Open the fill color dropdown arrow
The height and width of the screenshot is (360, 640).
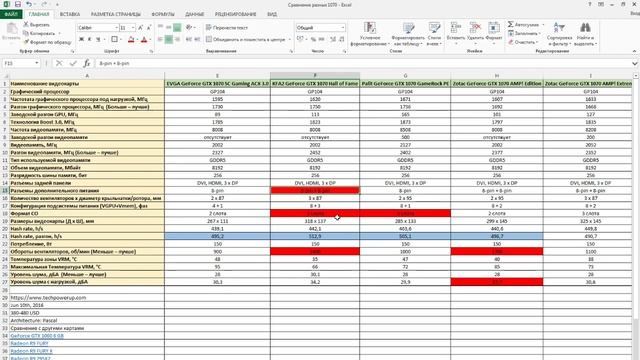click(137, 40)
